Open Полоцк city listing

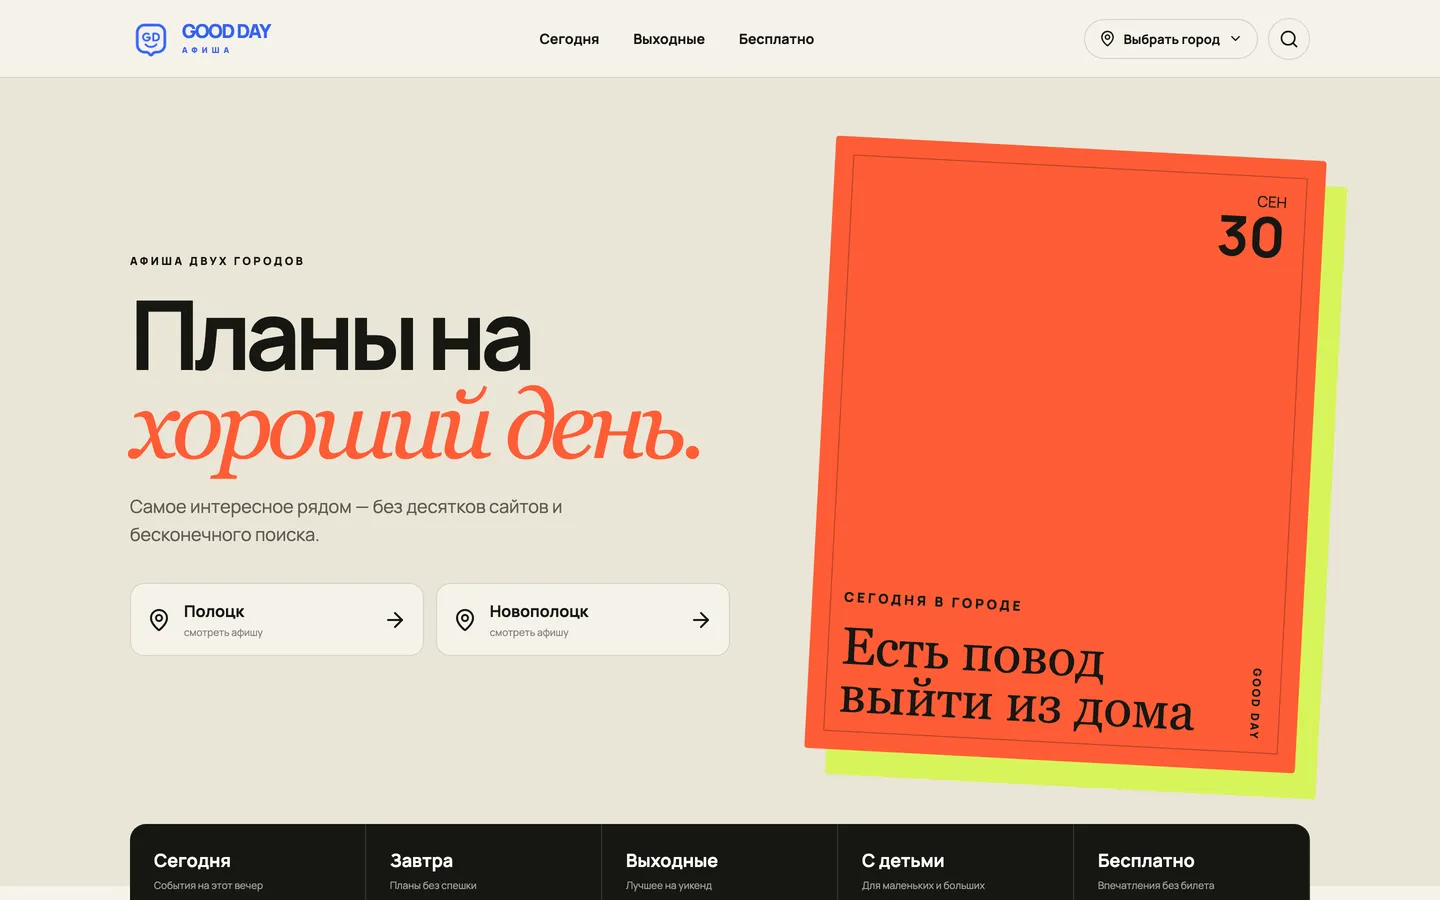point(277,620)
